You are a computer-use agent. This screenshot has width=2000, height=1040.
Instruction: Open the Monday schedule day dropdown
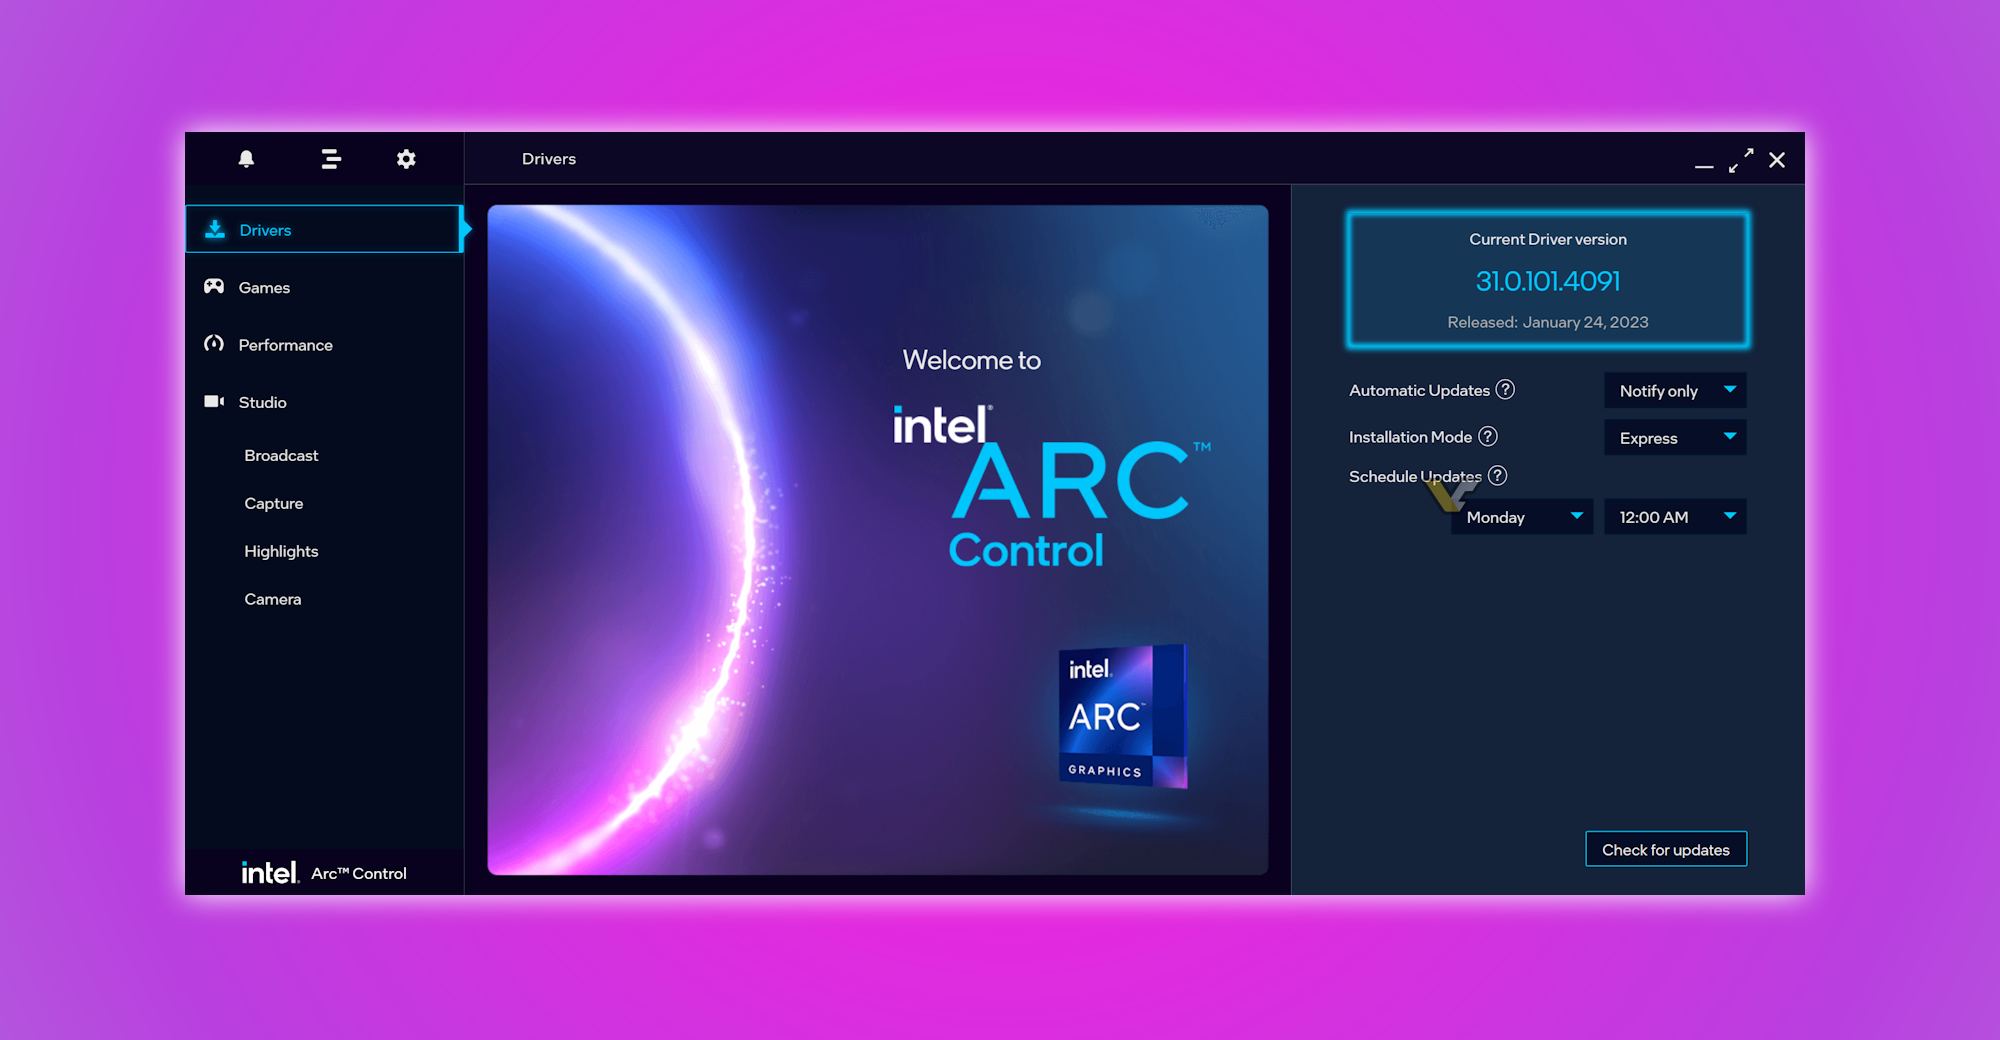pos(1522,516)
